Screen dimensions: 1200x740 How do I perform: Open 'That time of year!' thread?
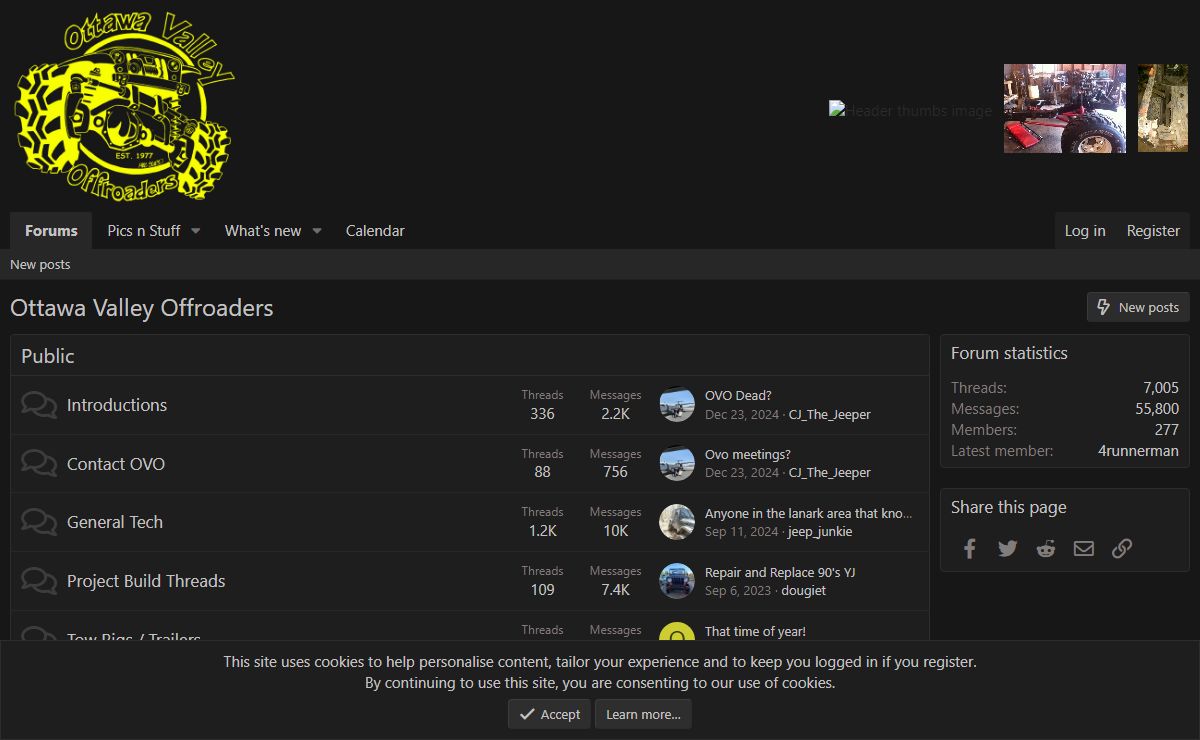pos(755,632)
